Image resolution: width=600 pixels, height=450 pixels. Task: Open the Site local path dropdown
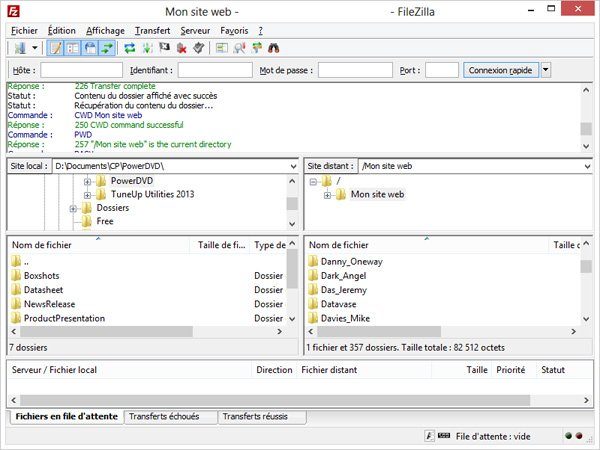293,166
